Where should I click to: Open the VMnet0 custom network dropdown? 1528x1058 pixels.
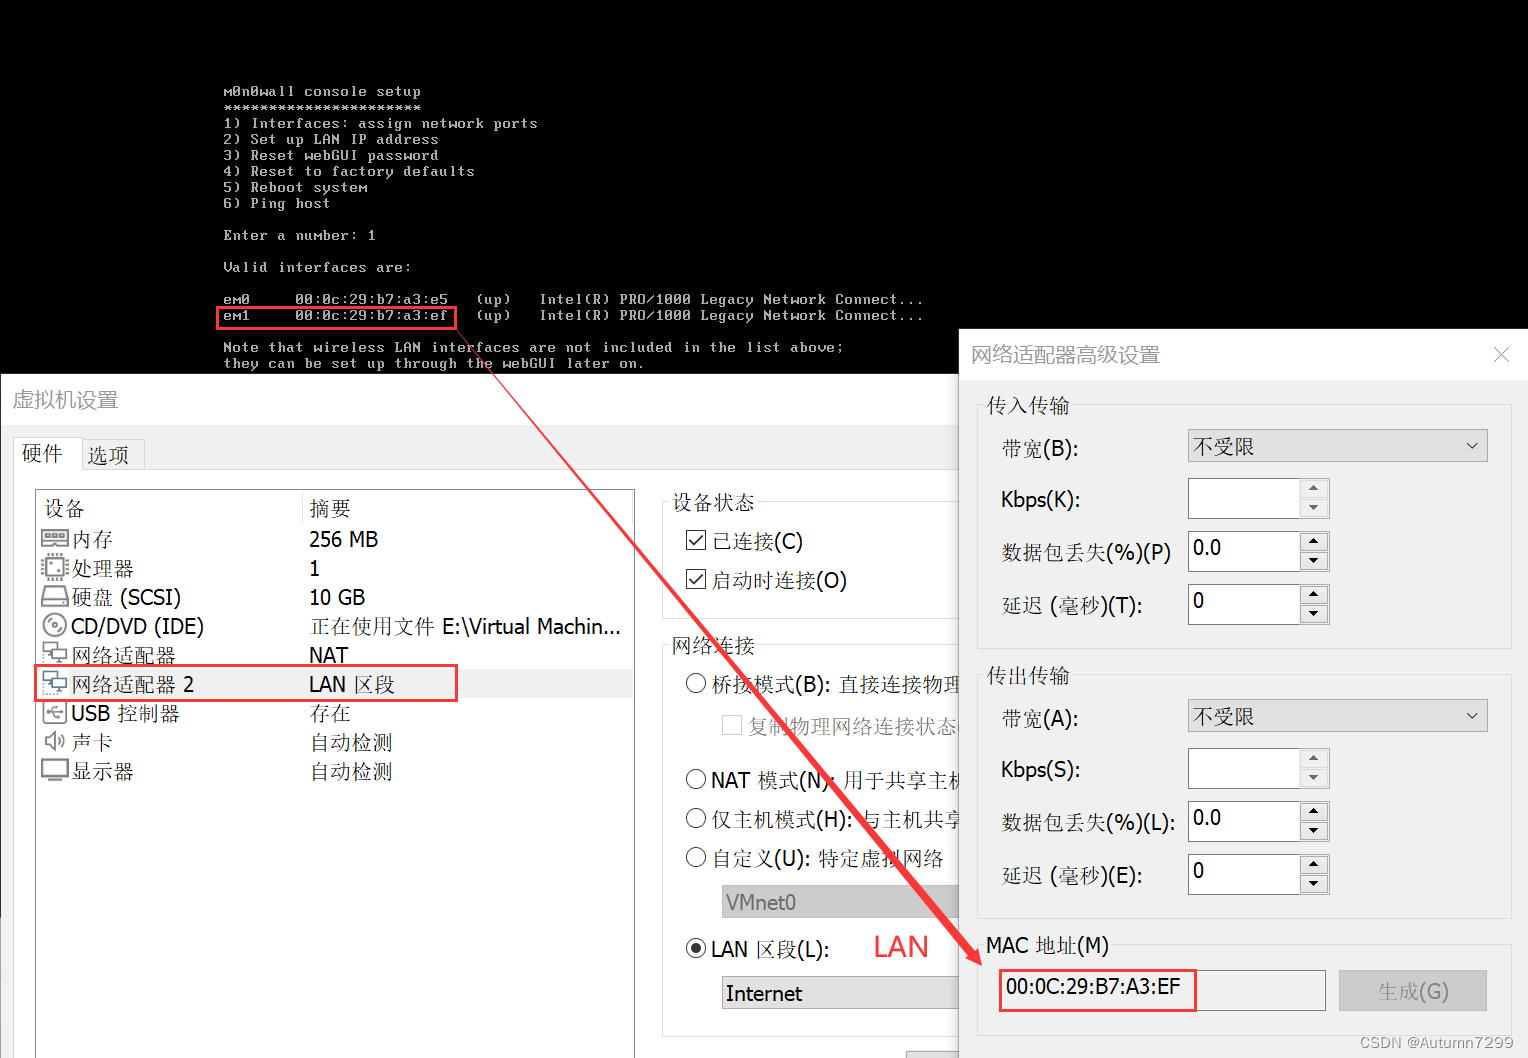840,902
